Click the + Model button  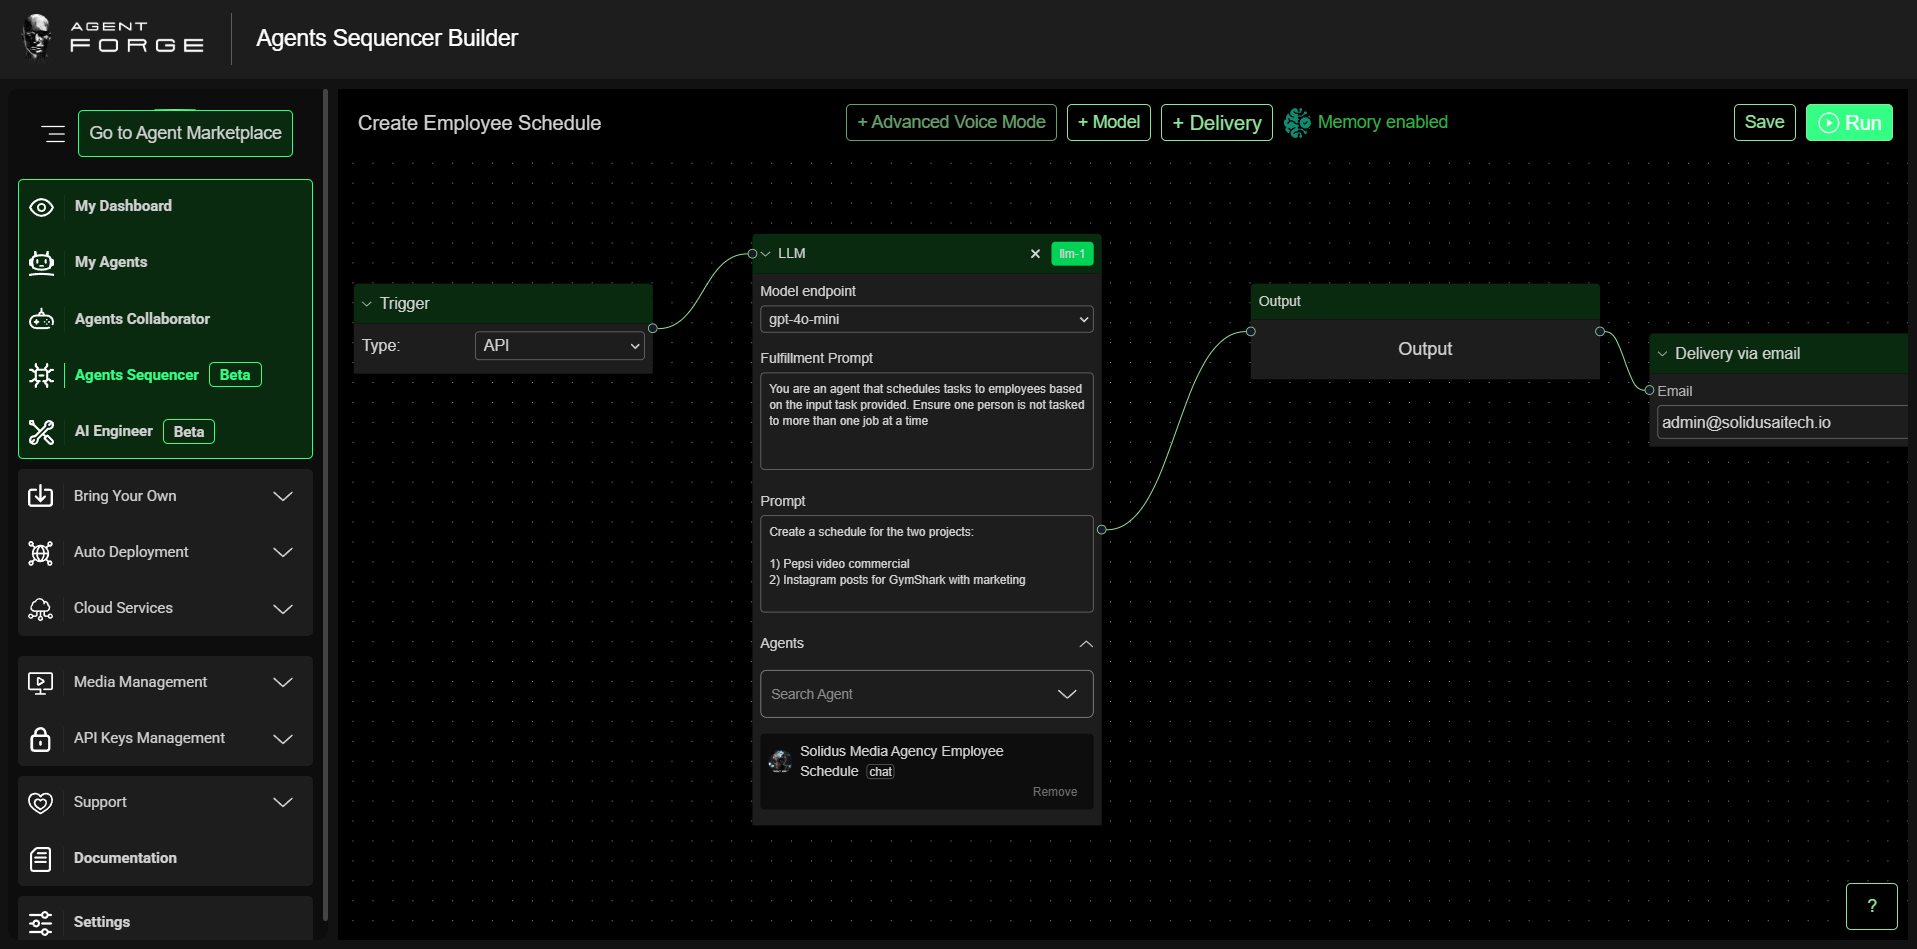(1109, 122)
